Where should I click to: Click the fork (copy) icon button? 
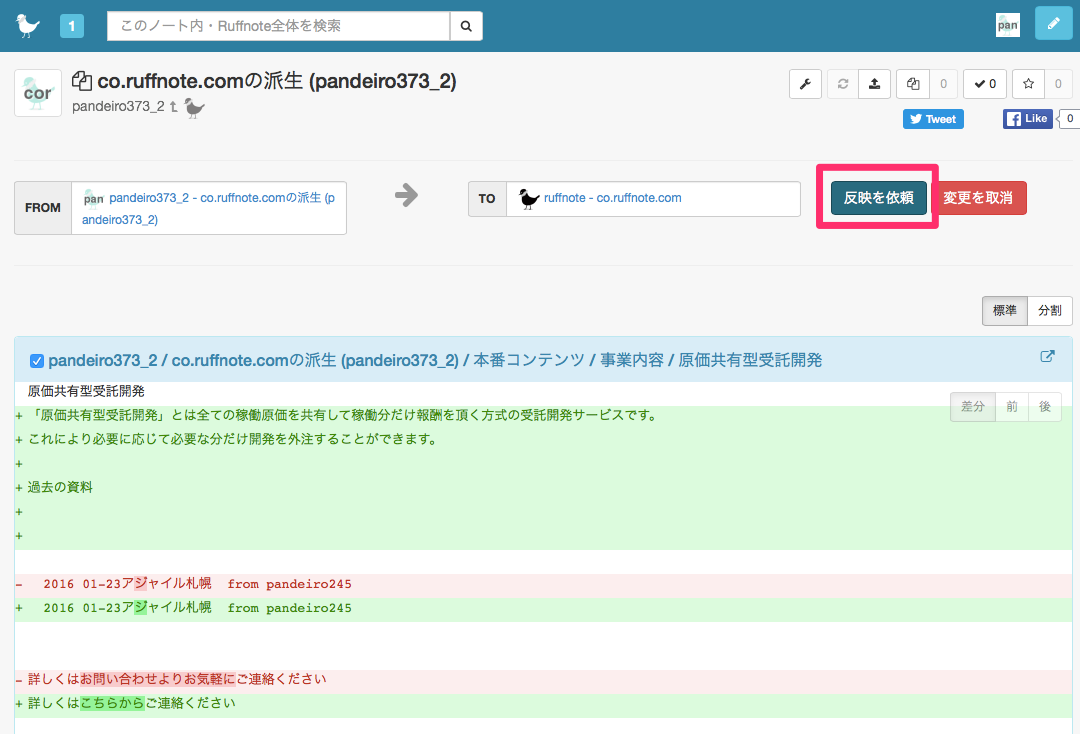tap(913, 84)
